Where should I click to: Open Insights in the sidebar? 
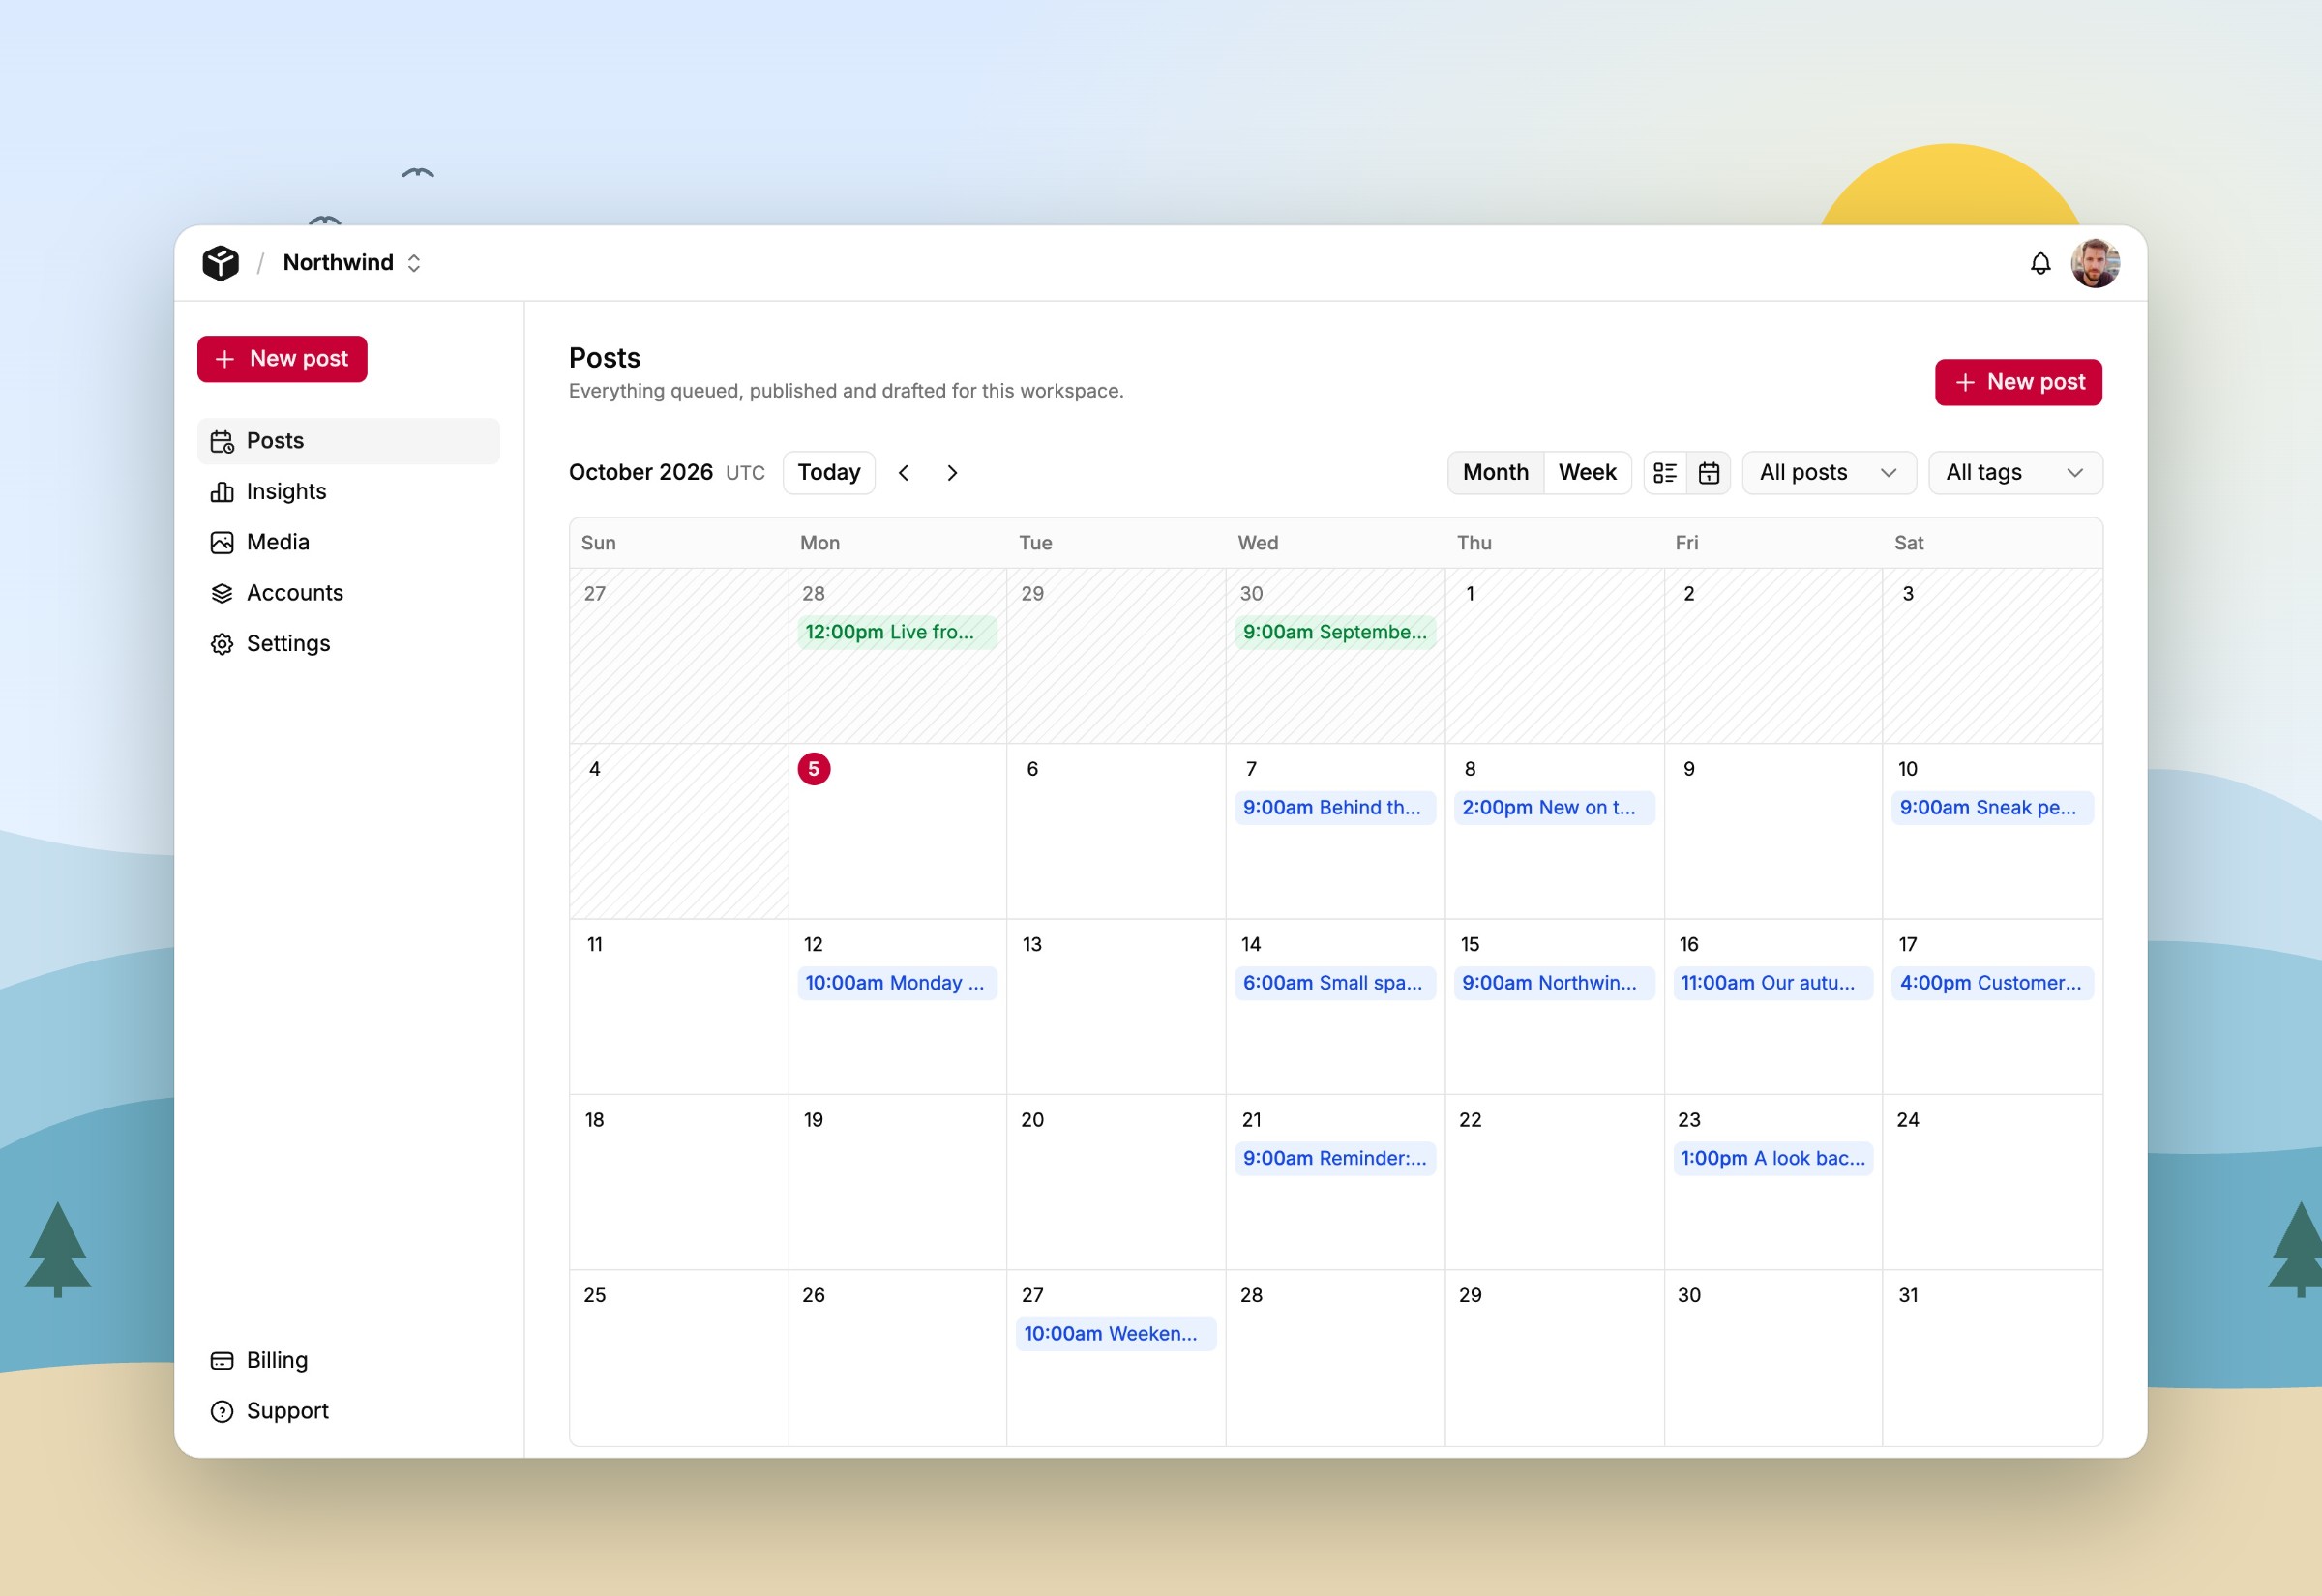(x=348, y=492)
